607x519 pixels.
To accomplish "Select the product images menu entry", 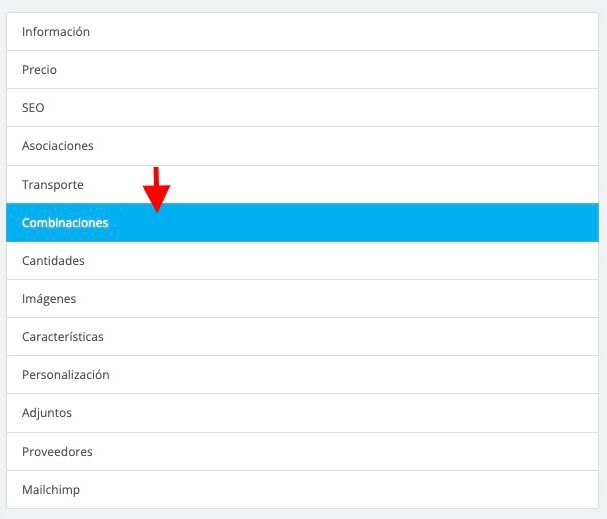I will tap(302, 299).
